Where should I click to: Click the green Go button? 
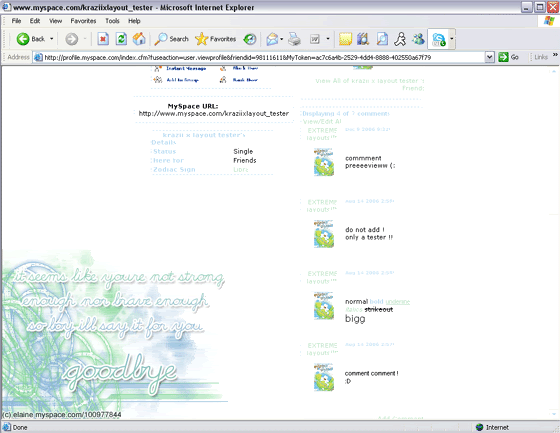(508, 57)
